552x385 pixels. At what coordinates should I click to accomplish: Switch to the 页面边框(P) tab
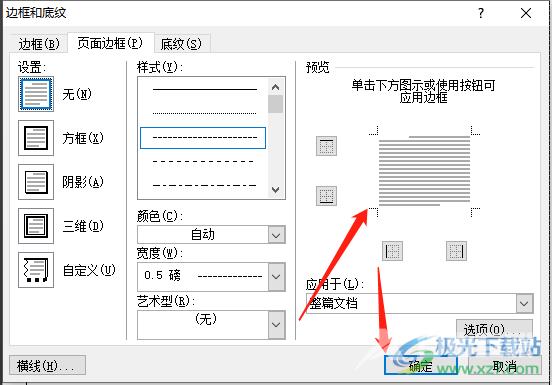110,43
